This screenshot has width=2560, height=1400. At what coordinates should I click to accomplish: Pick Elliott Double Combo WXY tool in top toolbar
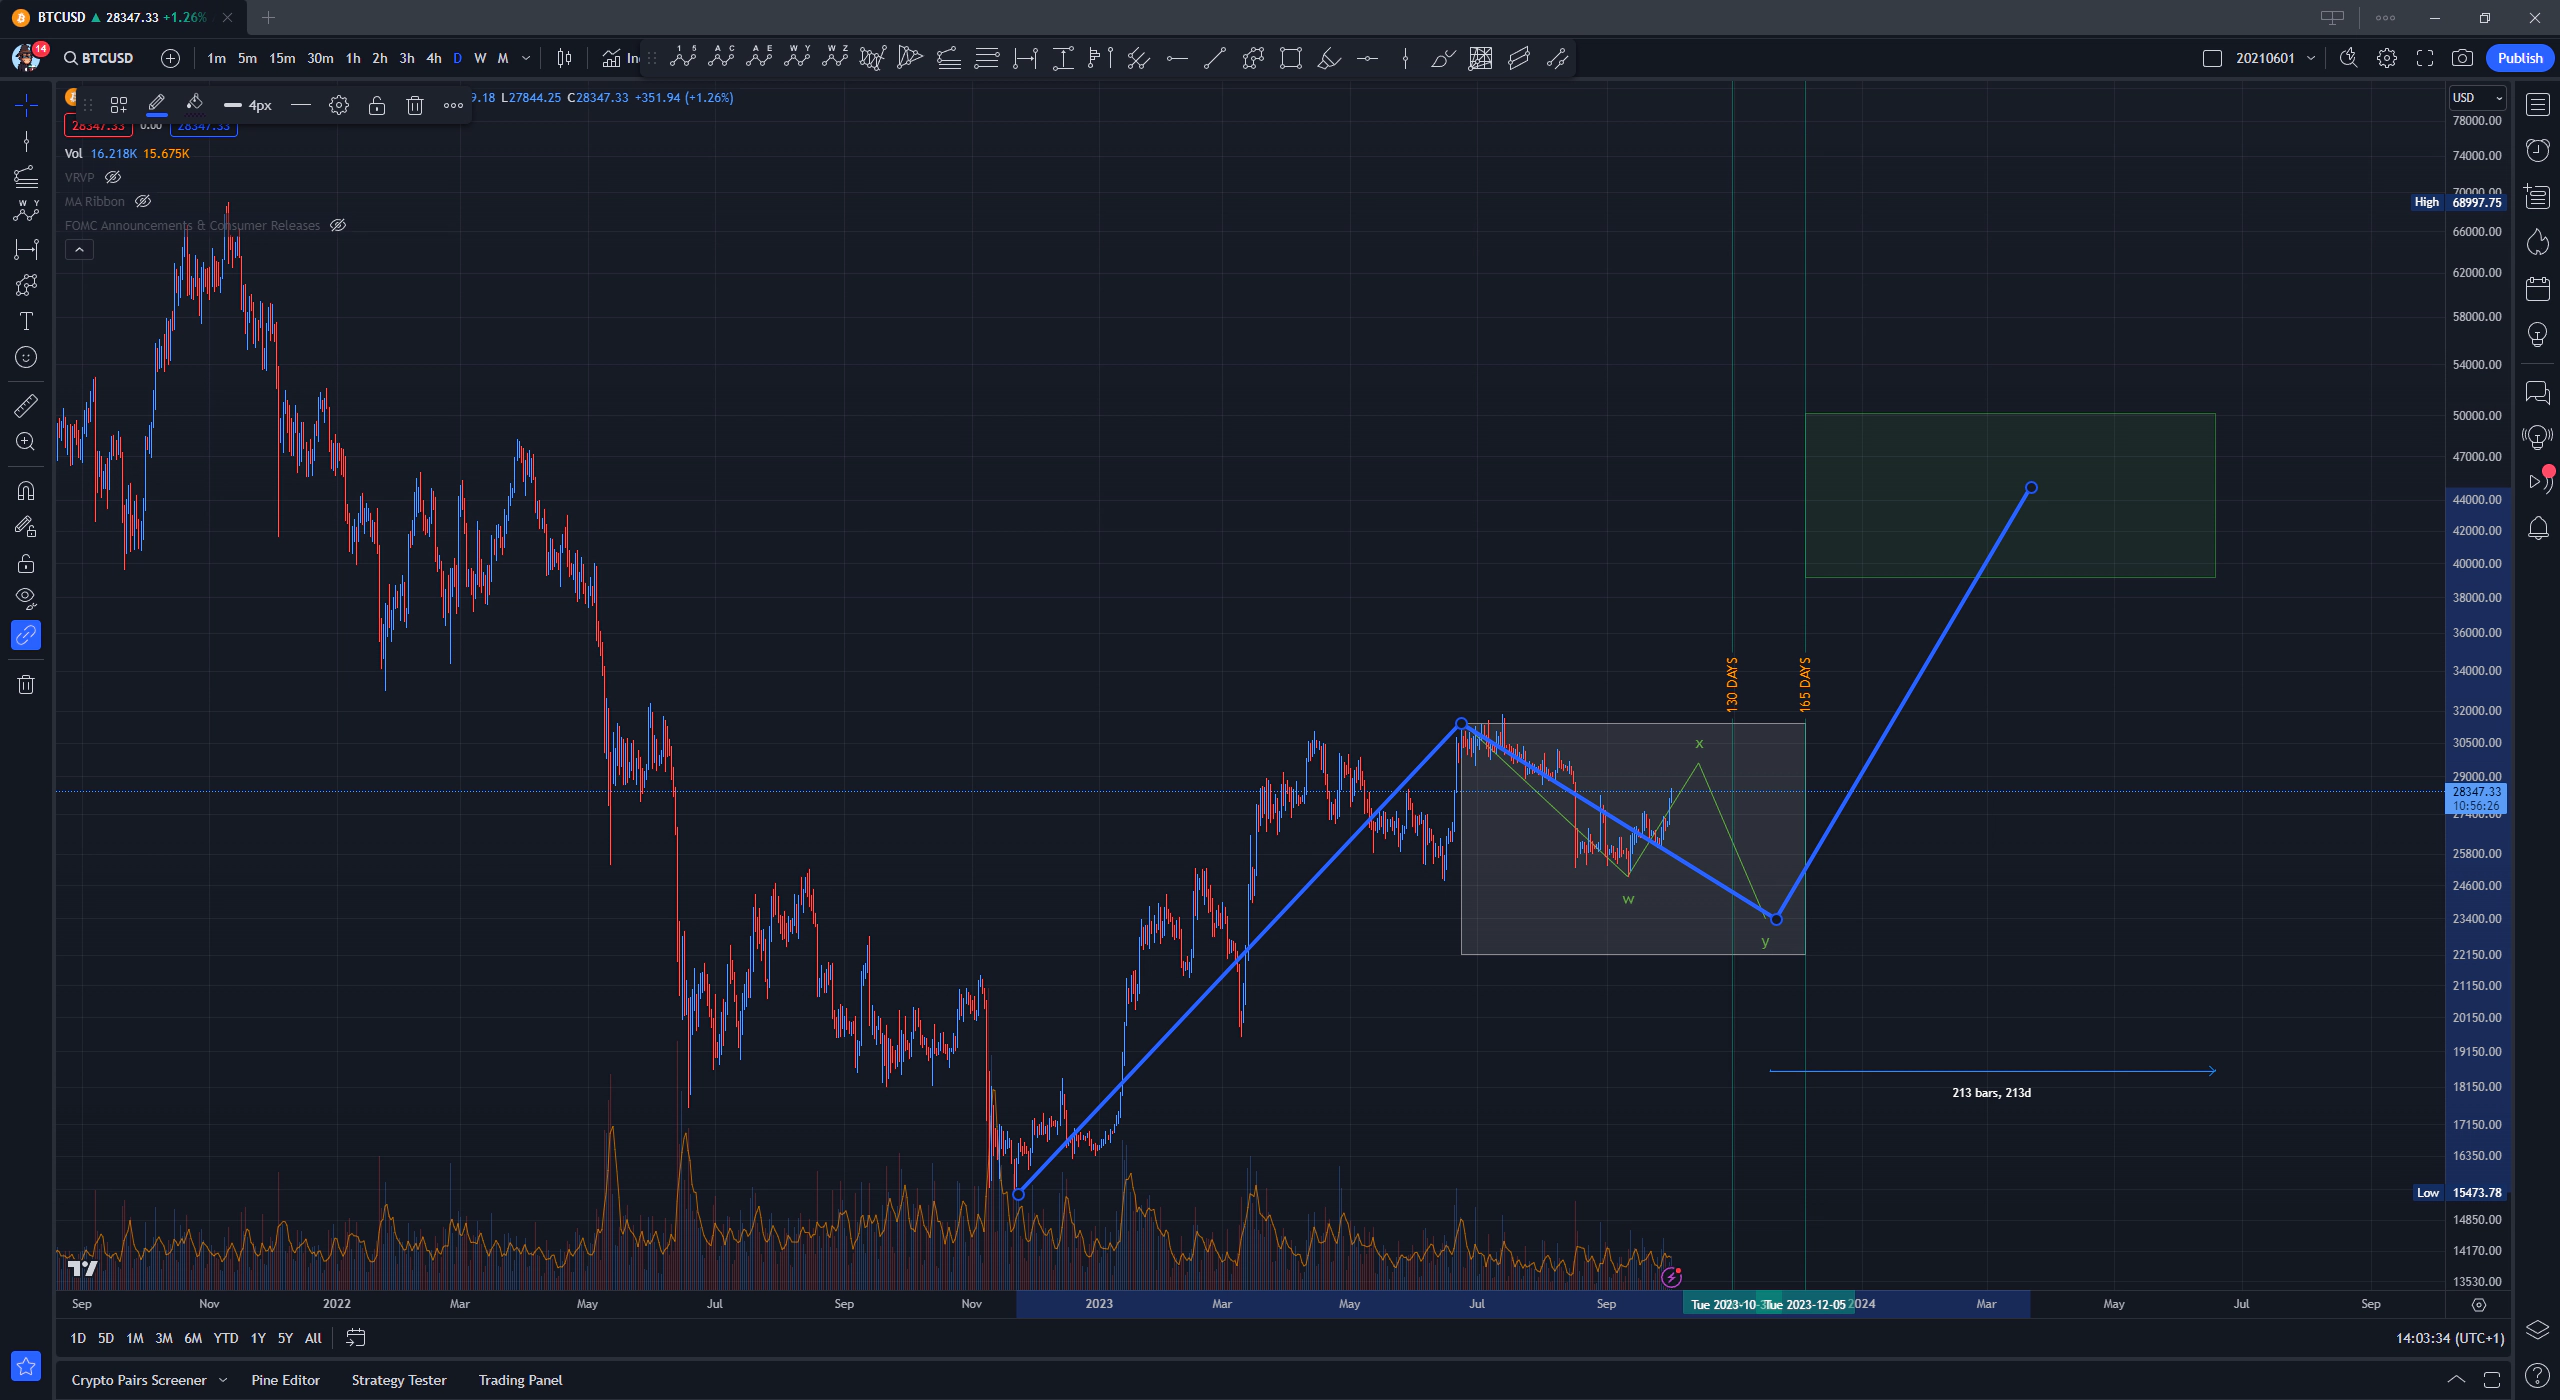click(797, 57)
